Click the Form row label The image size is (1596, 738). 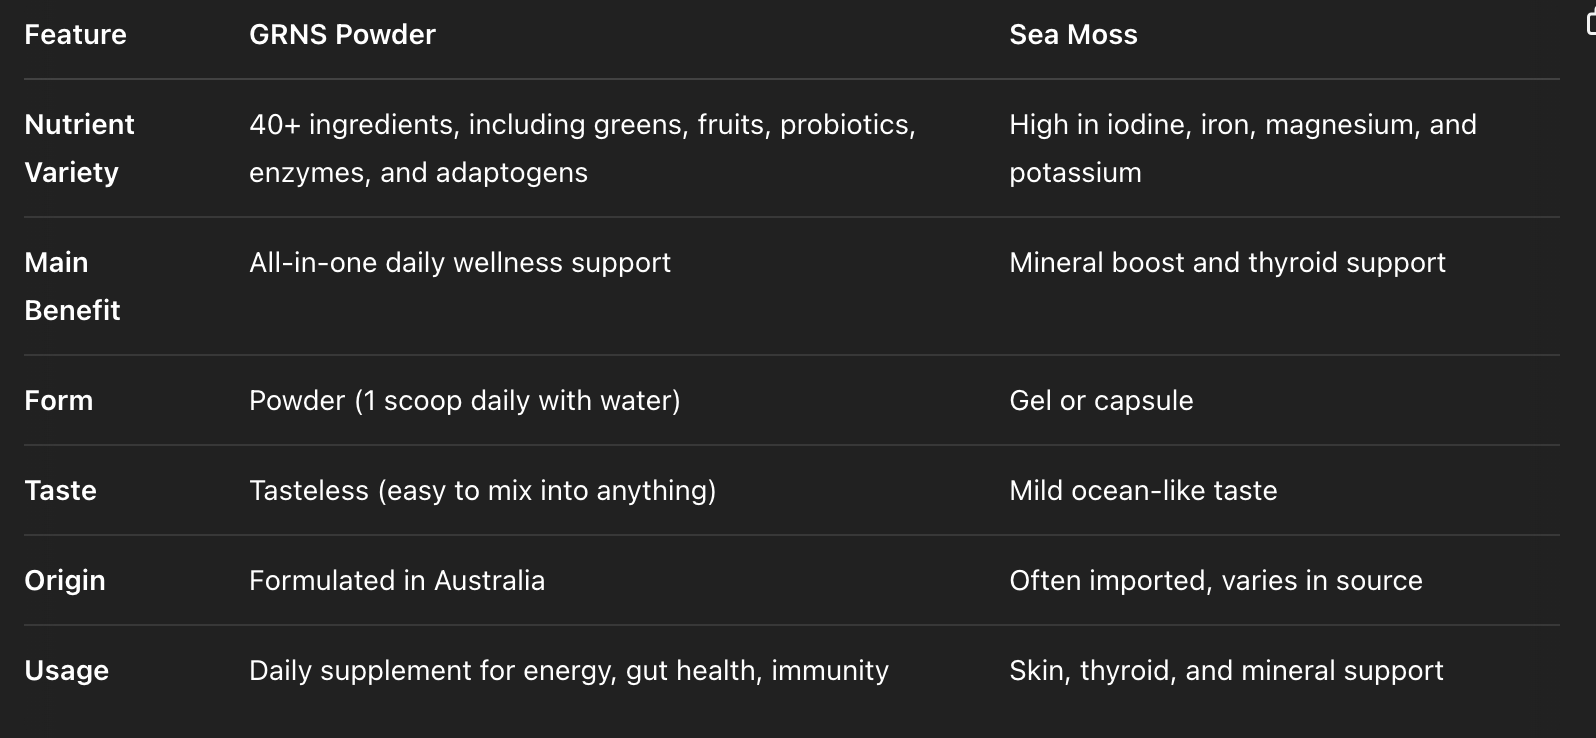[59, 401]
